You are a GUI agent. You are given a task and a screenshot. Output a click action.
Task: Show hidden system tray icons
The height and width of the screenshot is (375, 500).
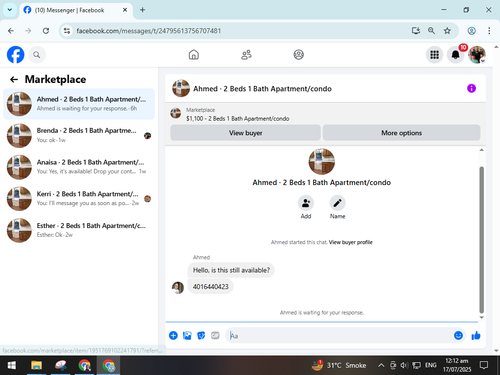pyautogui.click(x=381, y=365)
